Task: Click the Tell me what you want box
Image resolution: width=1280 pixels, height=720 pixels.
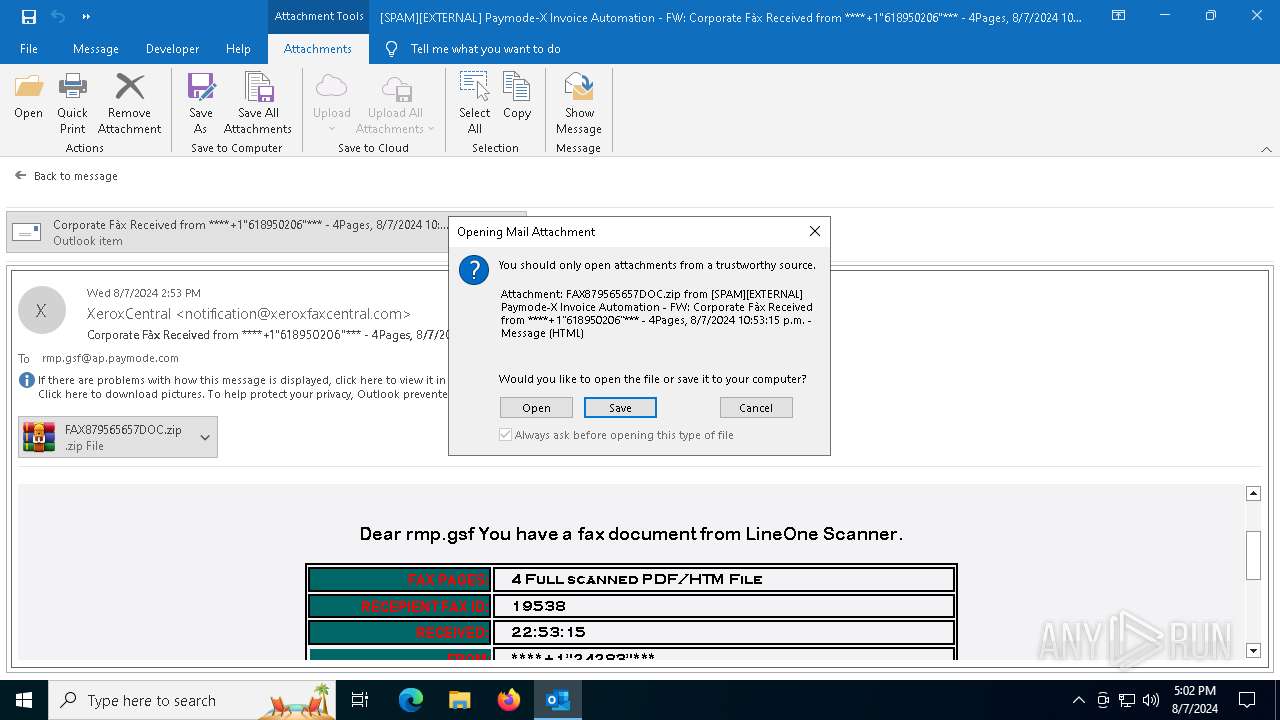Action: (485, 48)
